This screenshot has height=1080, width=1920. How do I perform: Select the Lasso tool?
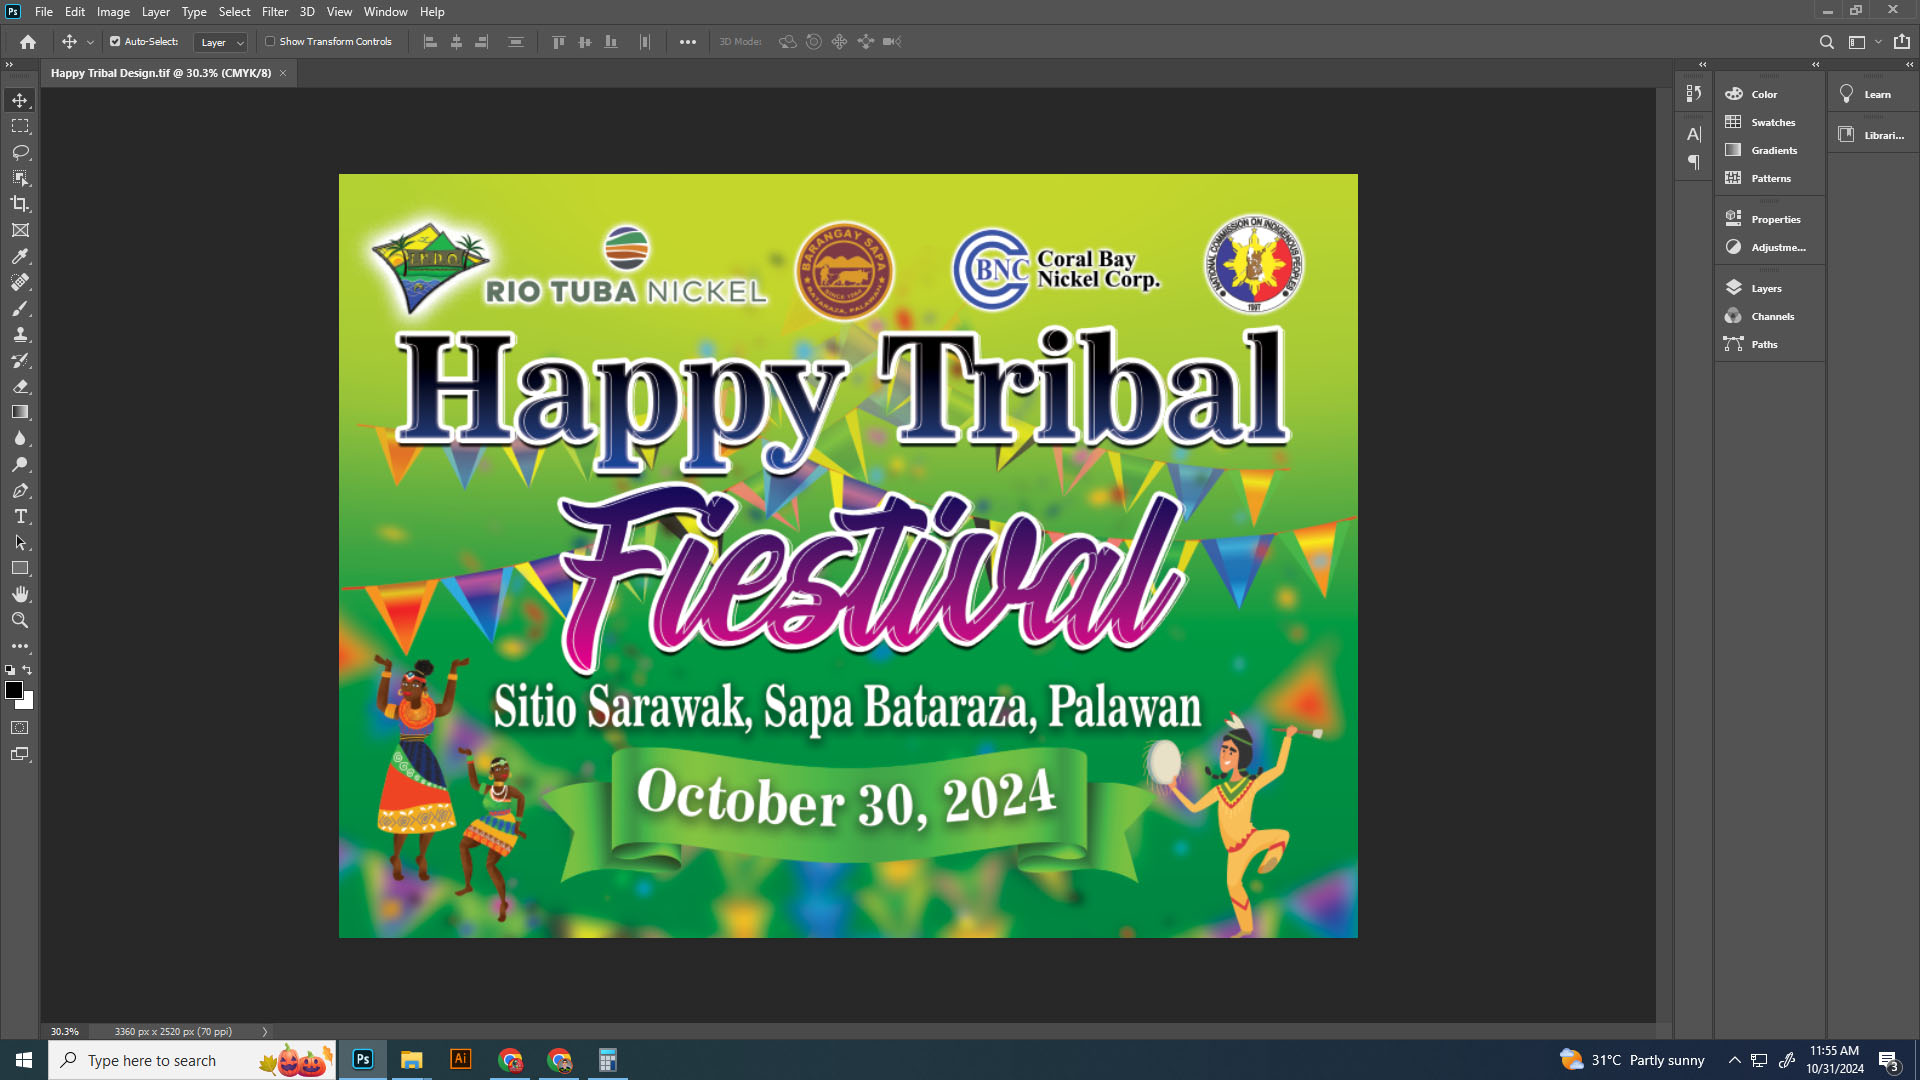click(x=20, y=152)
